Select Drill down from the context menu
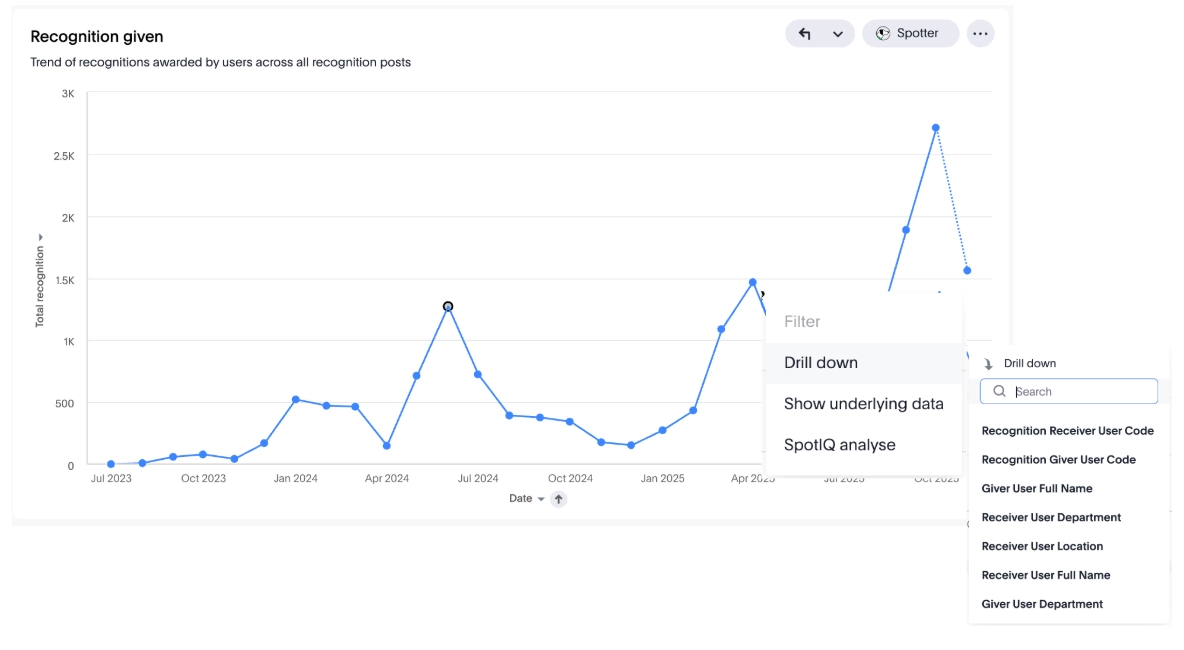Screen dimensions: 1184x650 tap(821, 362)
